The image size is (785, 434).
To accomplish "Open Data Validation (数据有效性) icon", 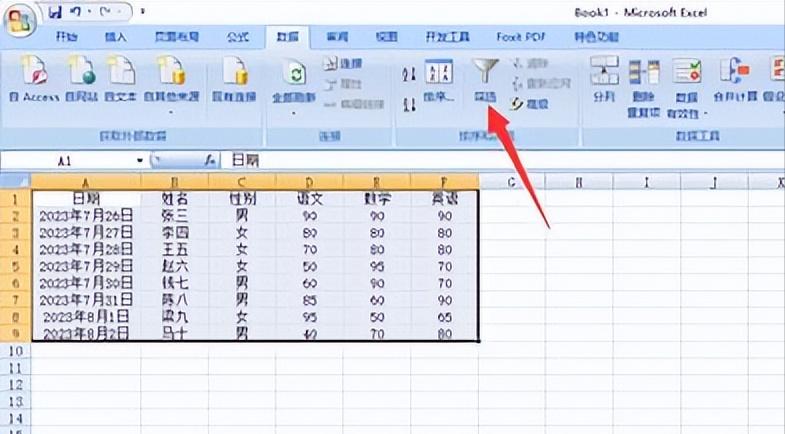I will click(686, 72).
